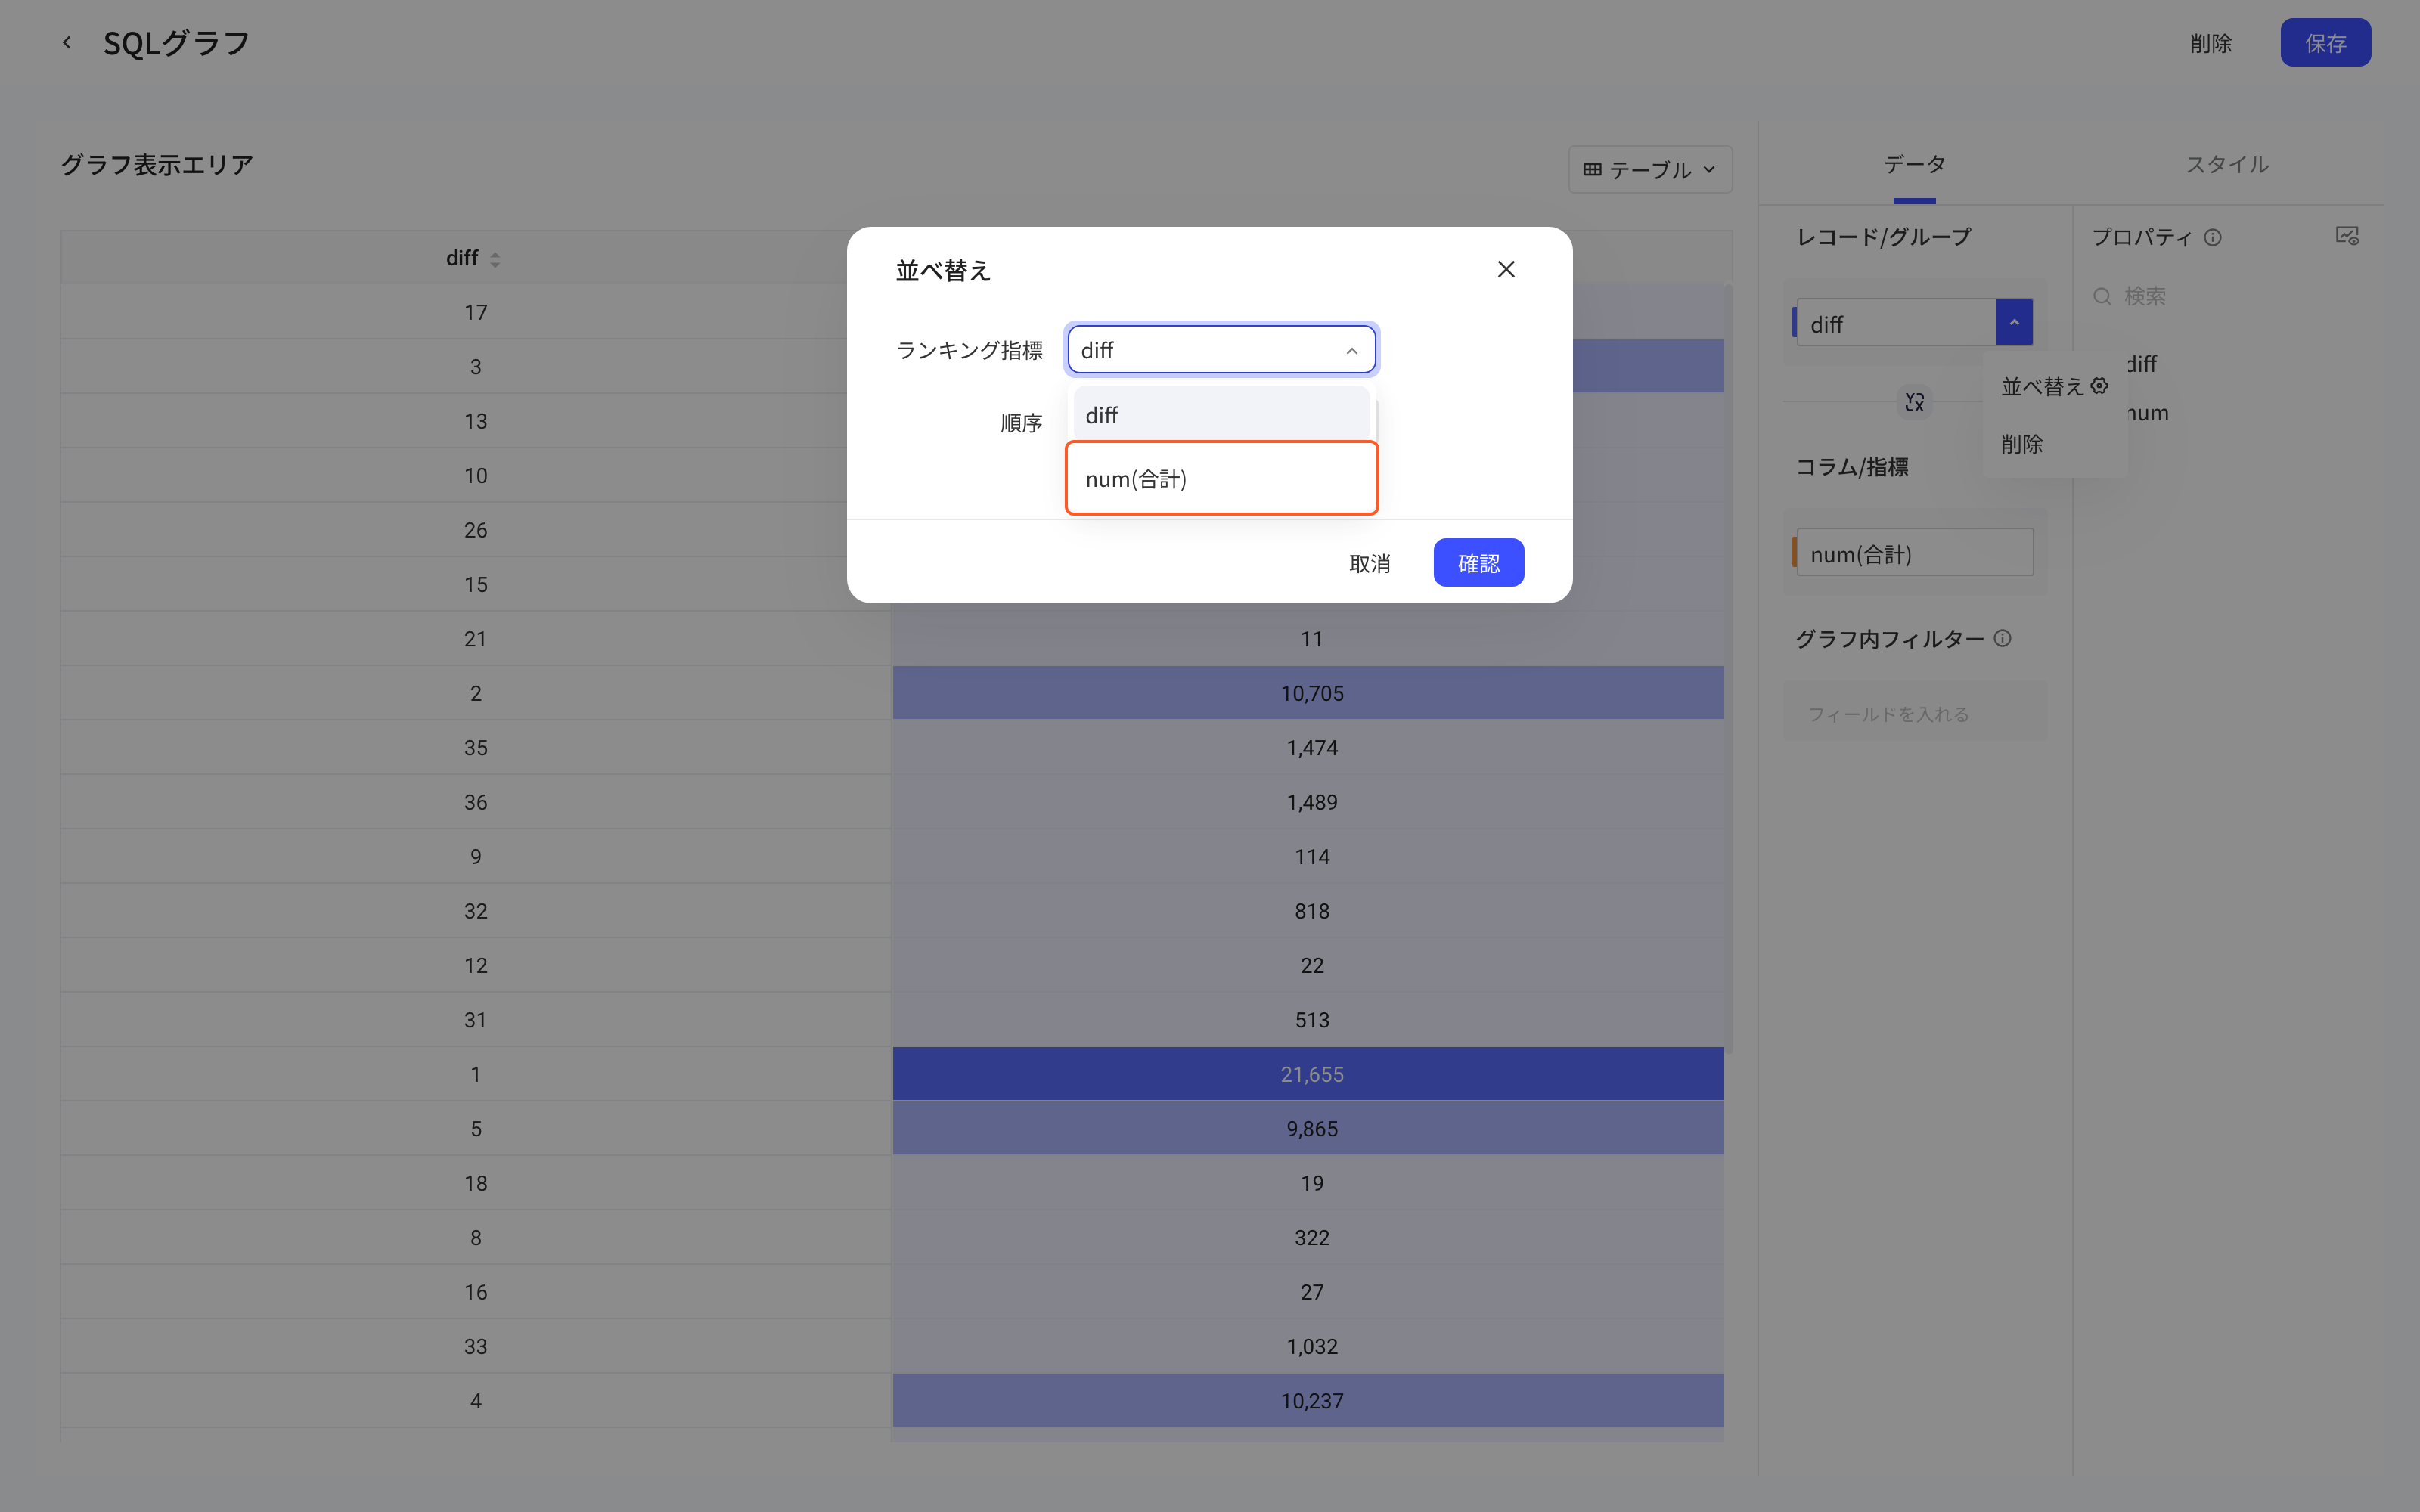Viewport: 2420px width, 1512px height.
Task: Click the 1,489 table cell
Action: point(1308,802)
